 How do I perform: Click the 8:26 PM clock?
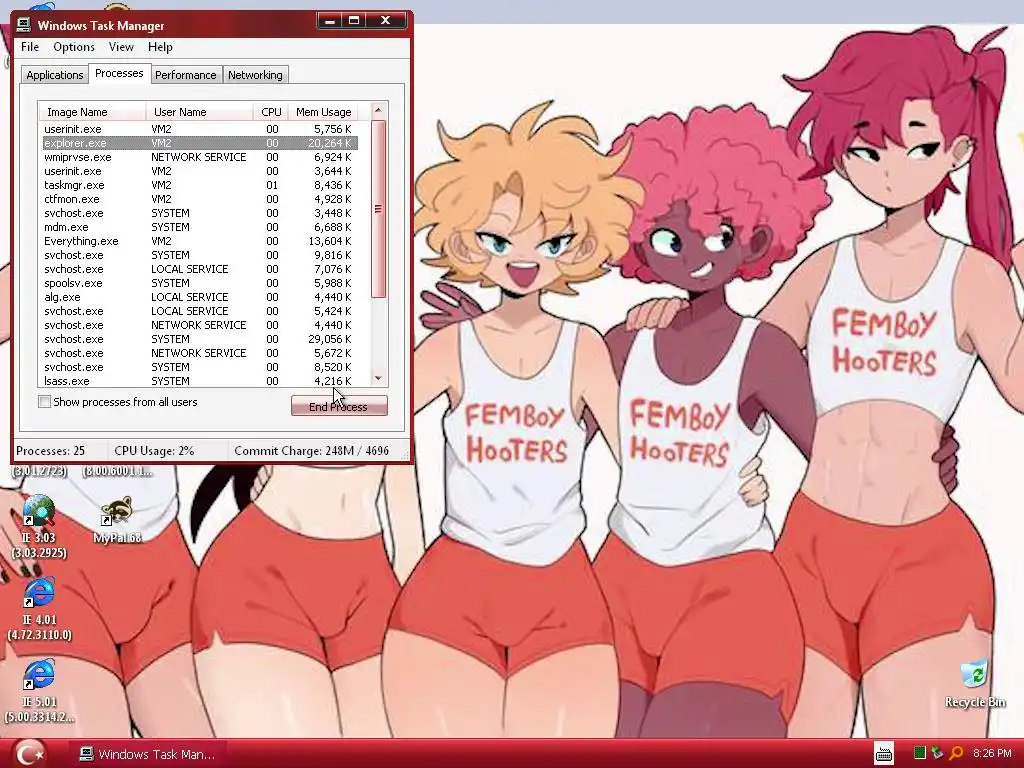[992, 754]
